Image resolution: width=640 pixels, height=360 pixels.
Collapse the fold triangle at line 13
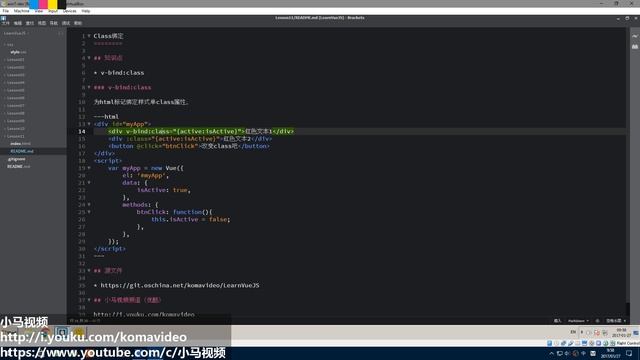point(89,124)
